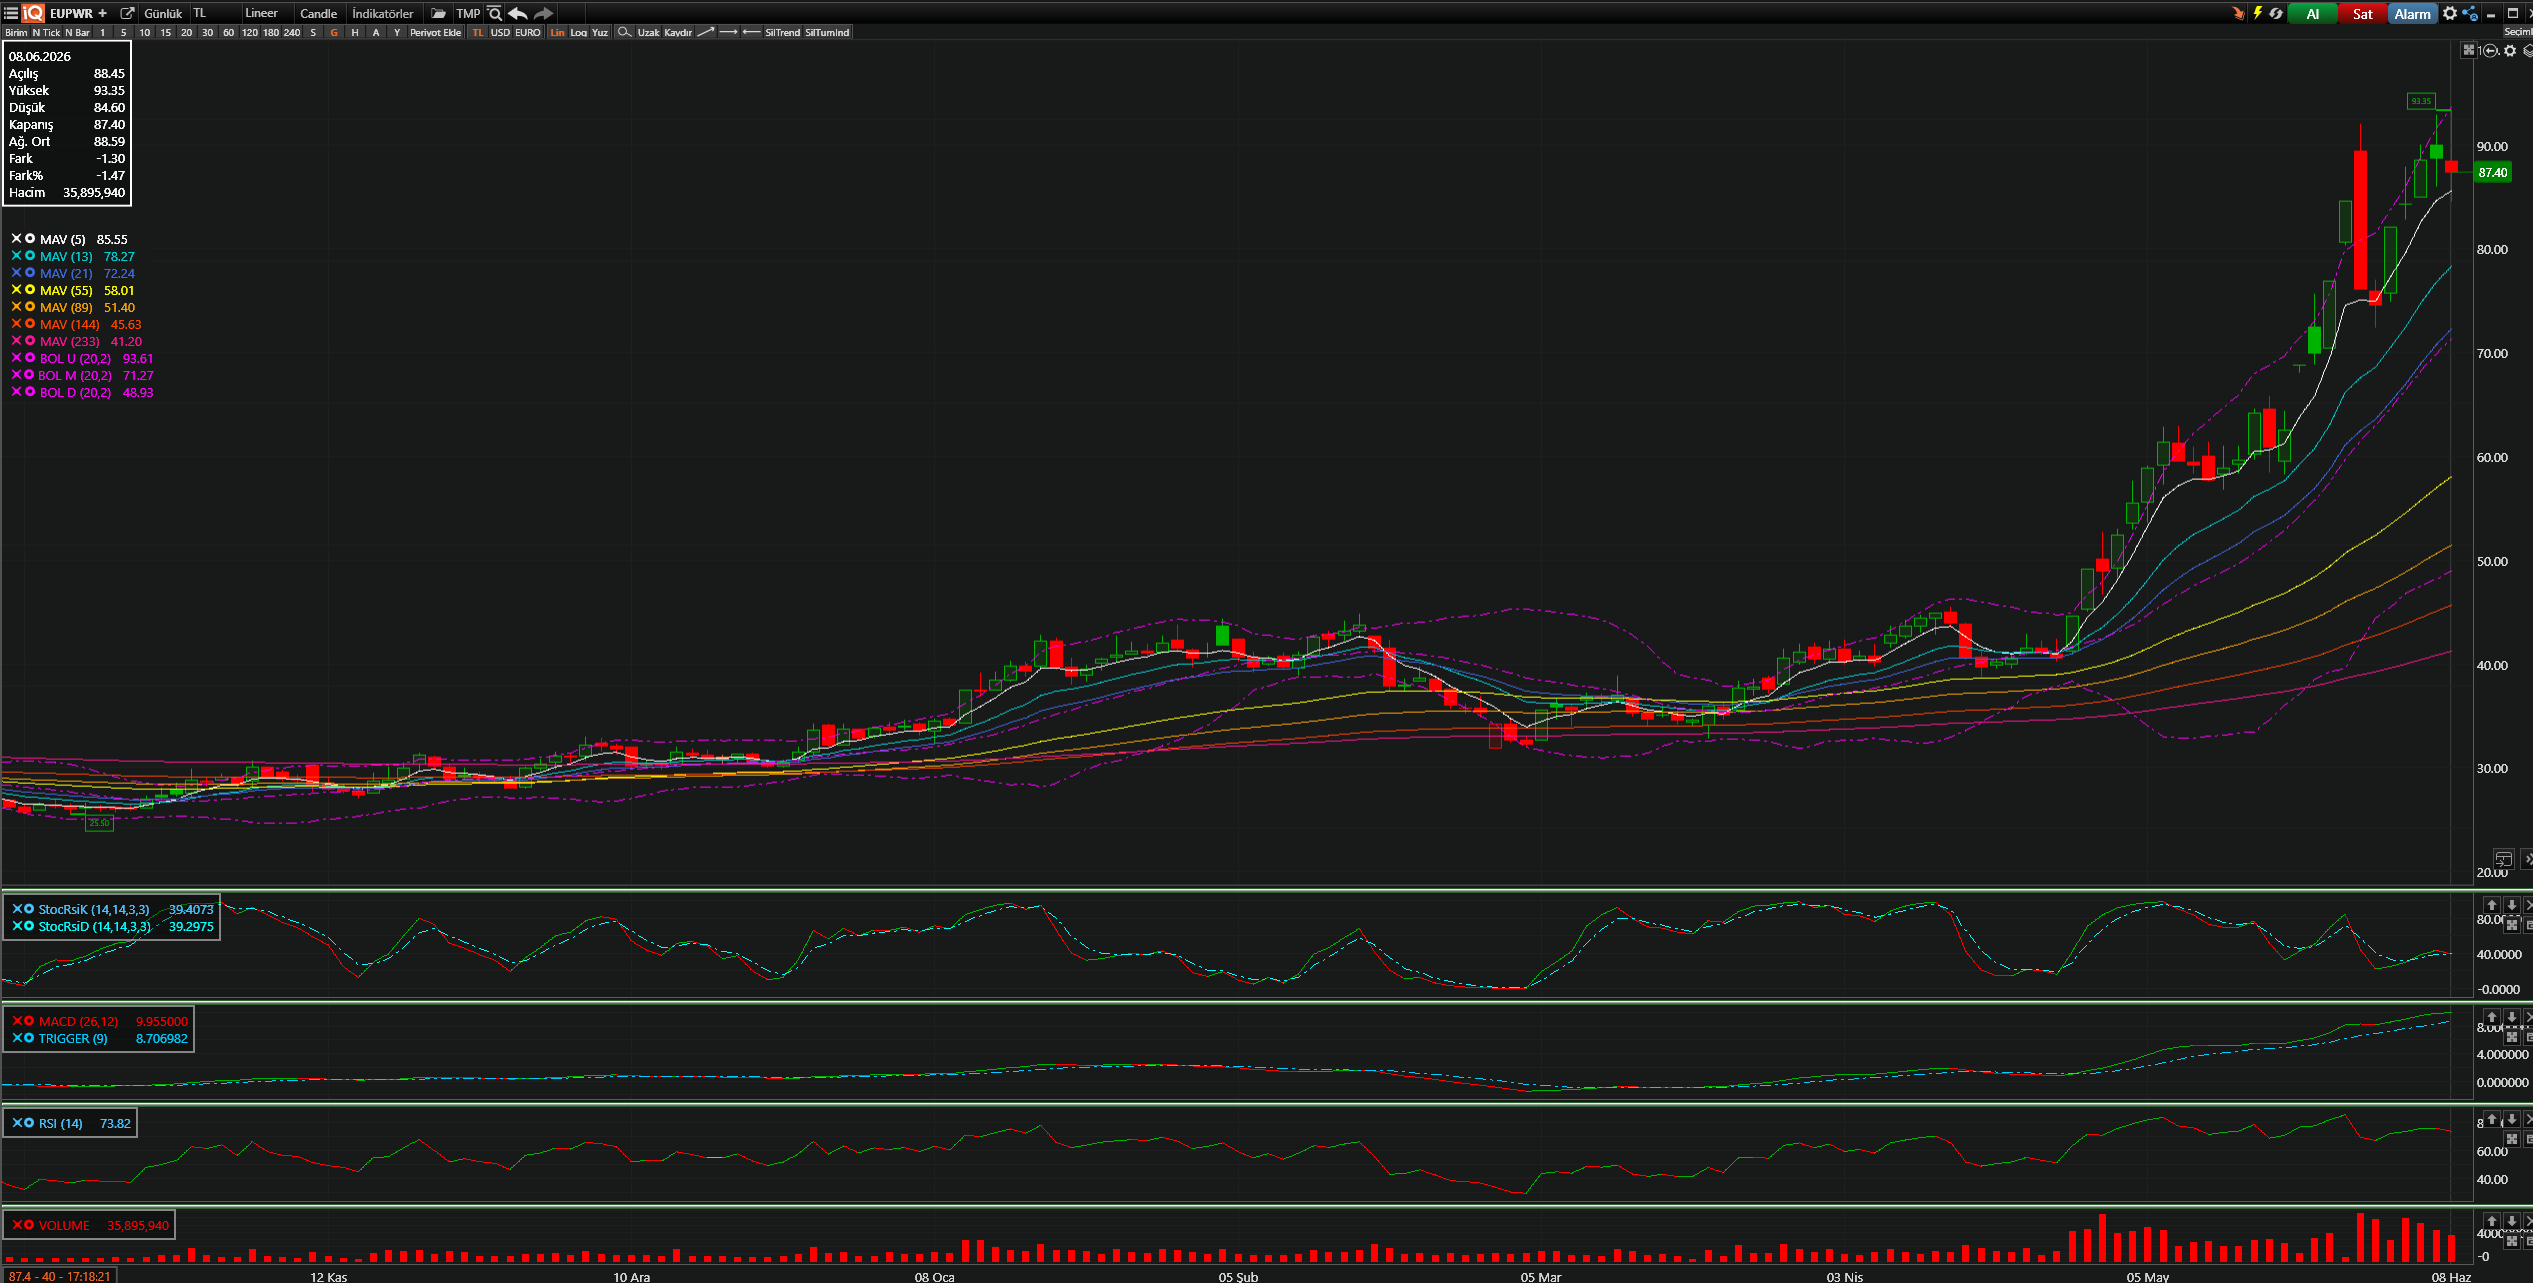Share the chart using the blue share icon
Image resolution: width=2533 pixels, height=1283 pixels.
tap(2470, 13)
